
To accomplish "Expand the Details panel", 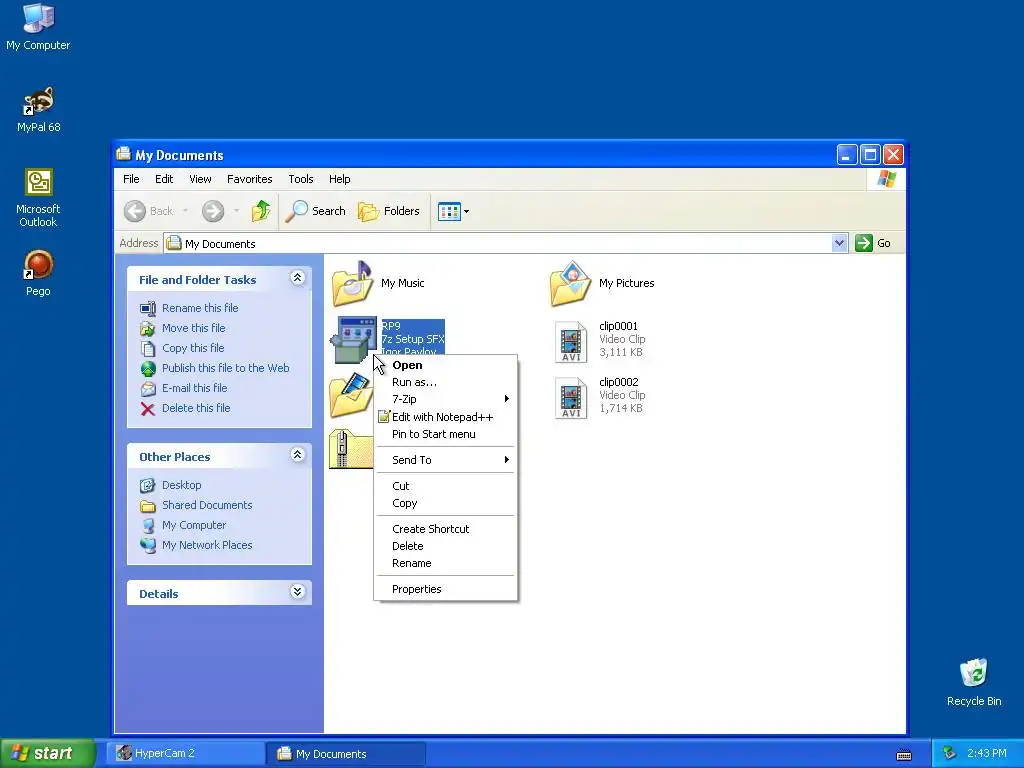I will point(297,592).
